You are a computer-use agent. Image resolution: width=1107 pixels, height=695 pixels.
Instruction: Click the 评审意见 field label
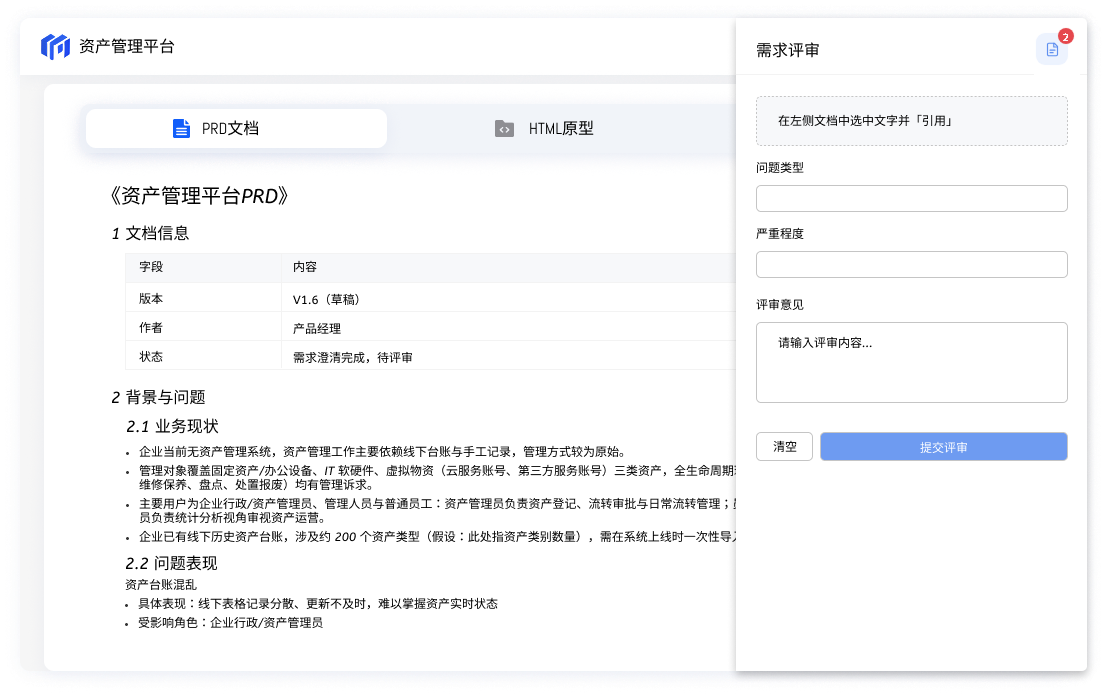click(x=780, y=304)
